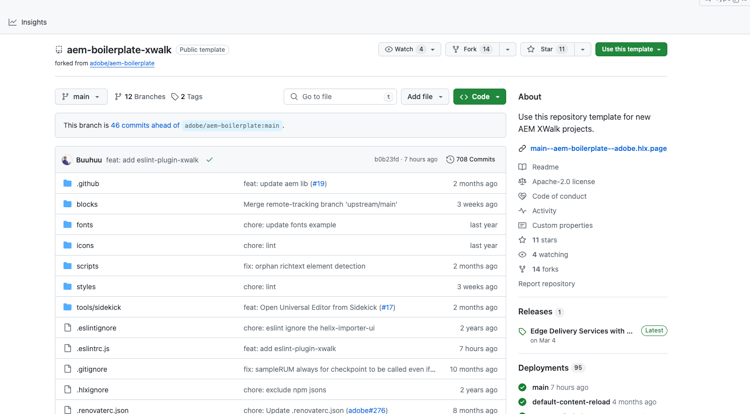This screenshot has height=414, width=750.
Task: Expand the Watch notifications dropdown arrow
Action: [x=433, y=49]
